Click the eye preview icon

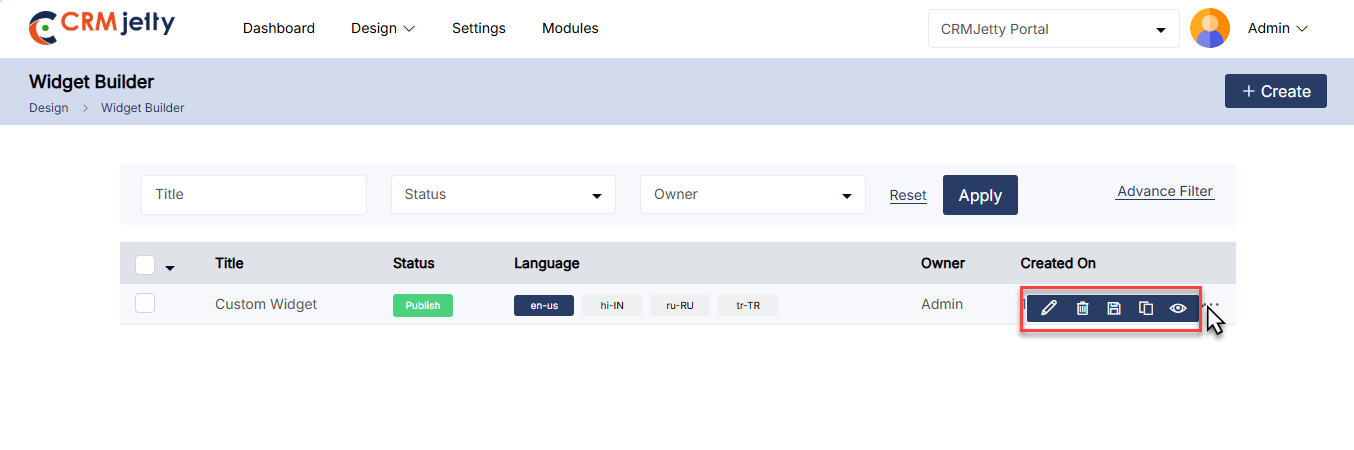click(x=1178, y=308)
